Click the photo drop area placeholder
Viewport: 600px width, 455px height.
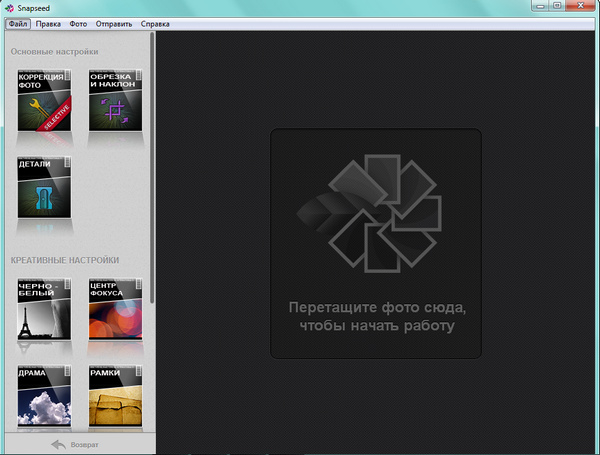tap(375, 243)
